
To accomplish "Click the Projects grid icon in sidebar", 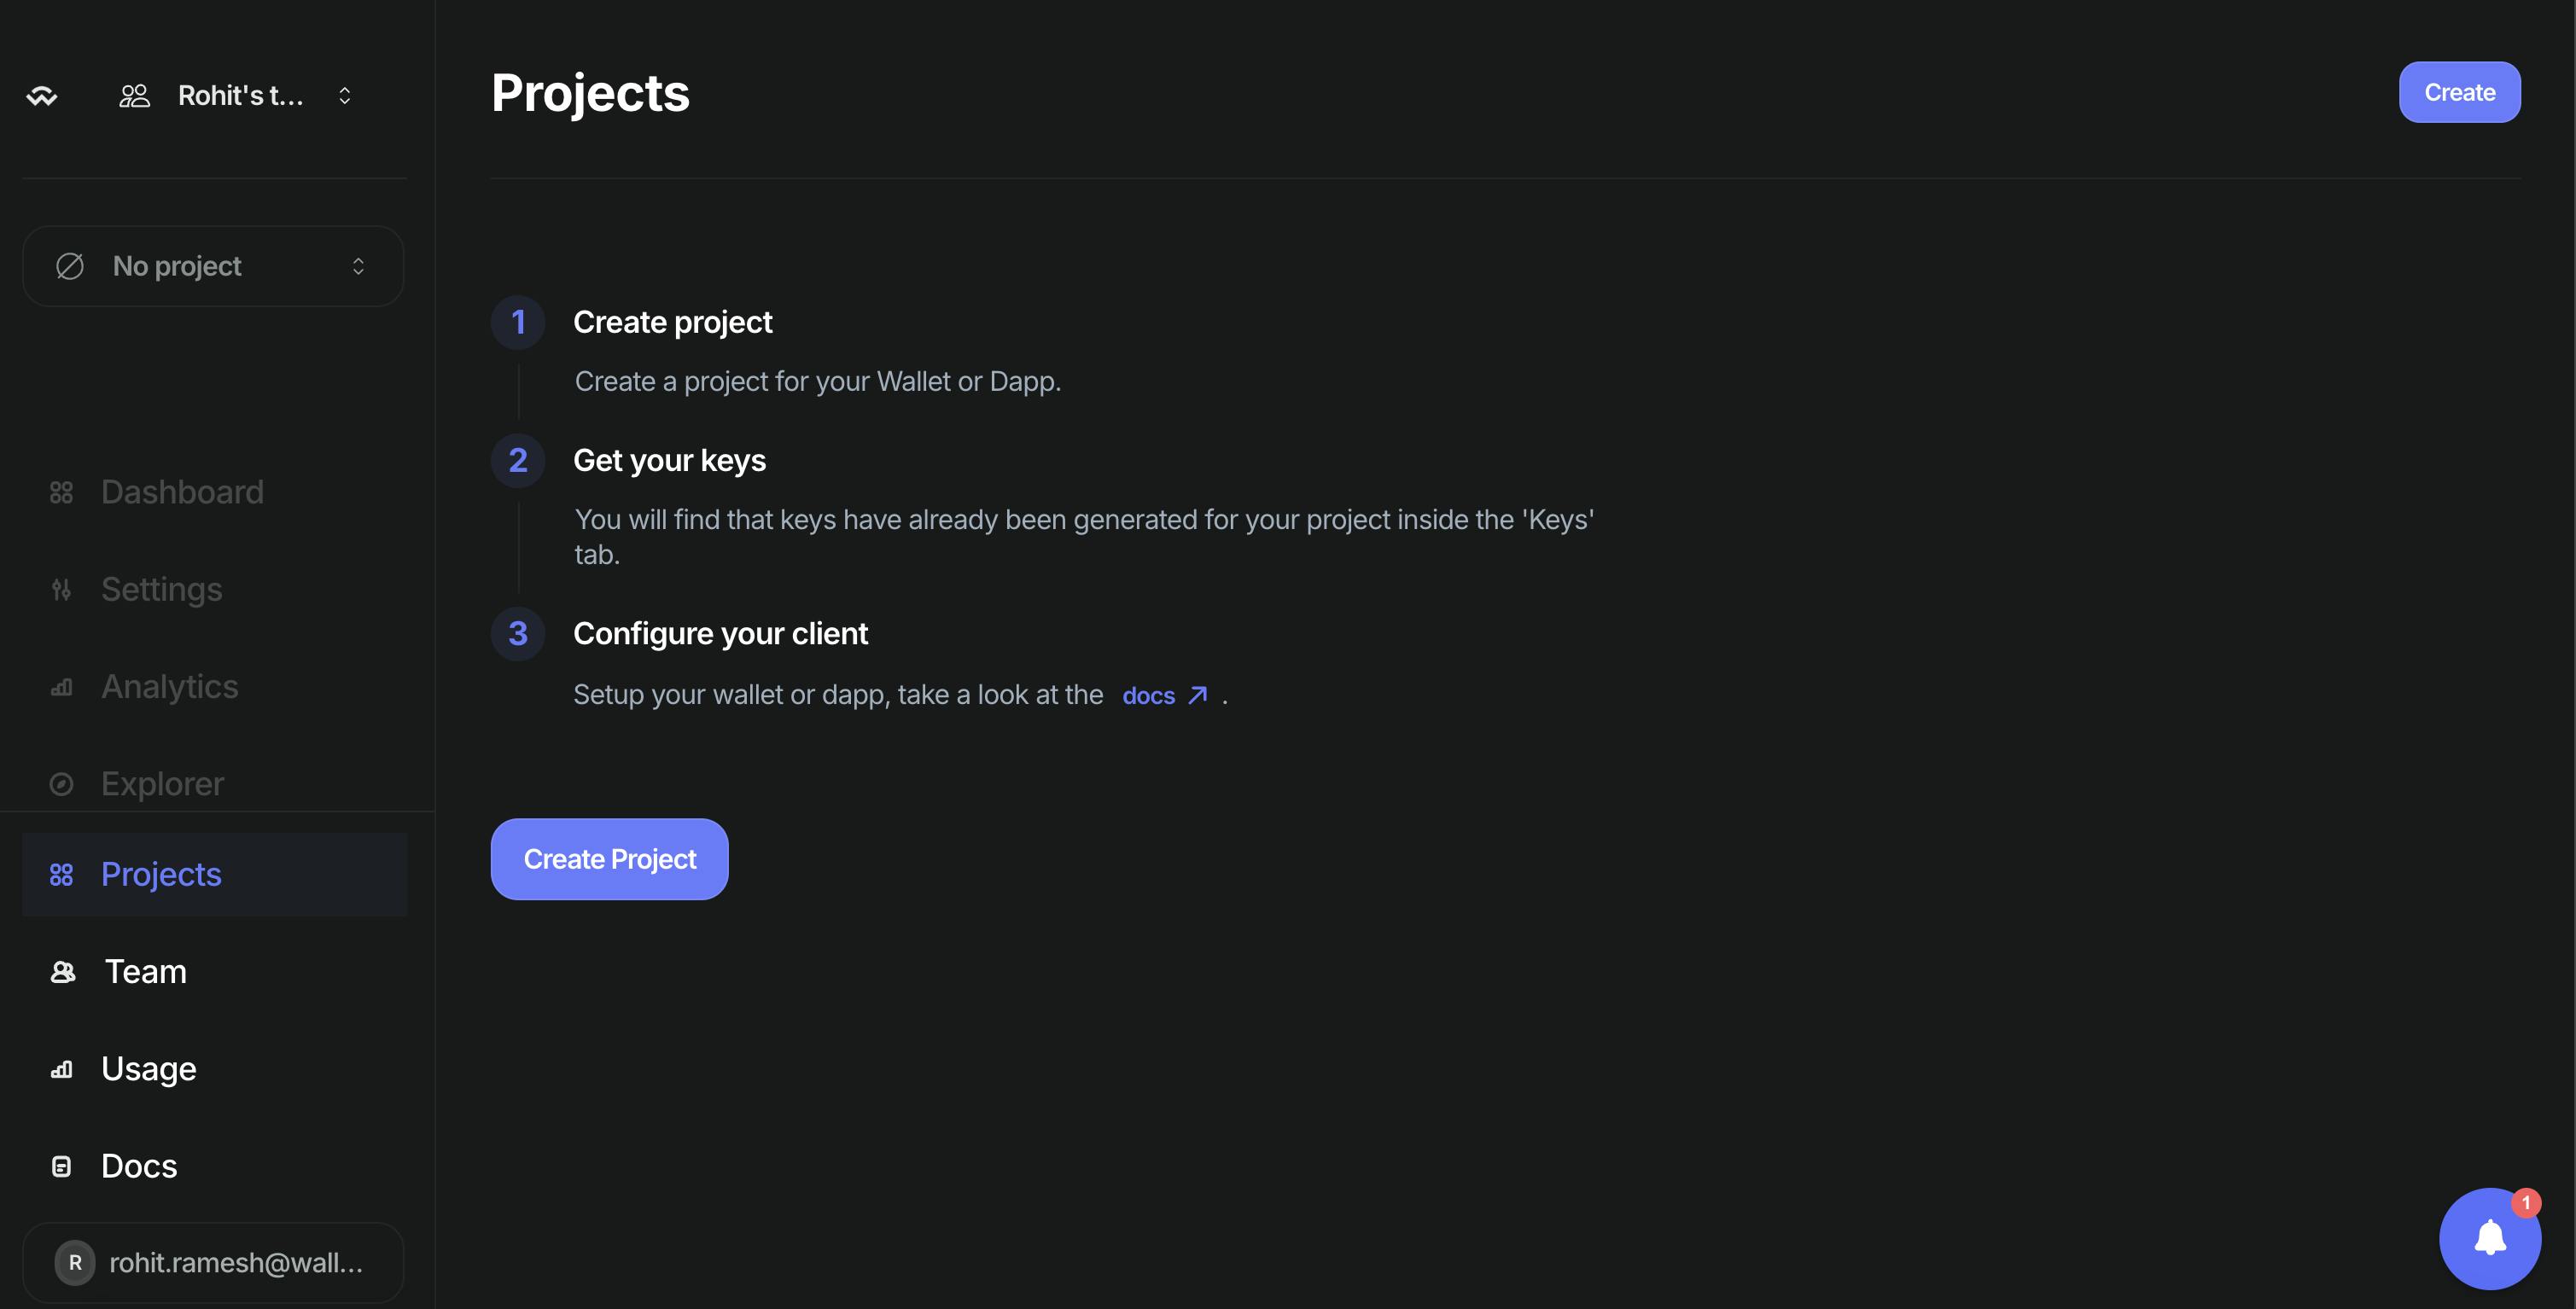I will 61,873.
